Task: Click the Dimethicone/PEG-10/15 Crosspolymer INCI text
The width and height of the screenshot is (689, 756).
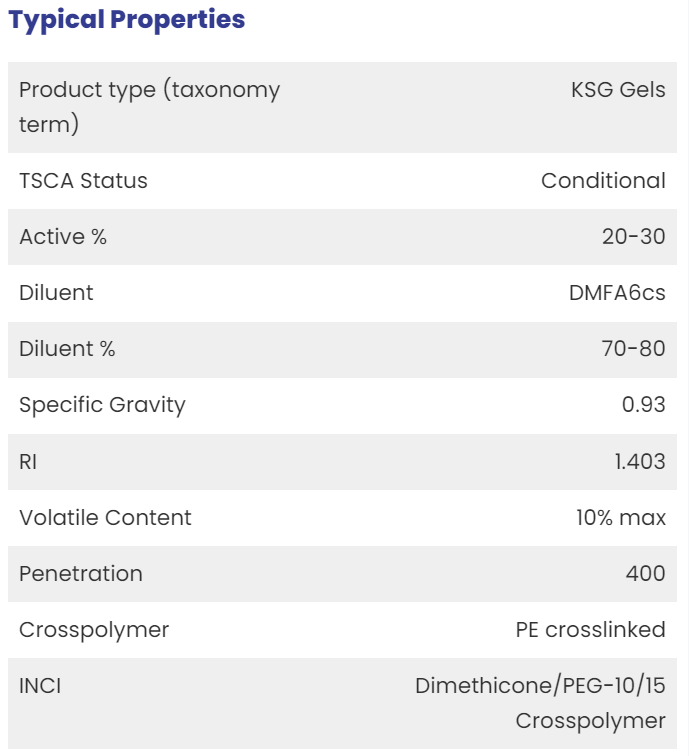Action: [540, 703]
